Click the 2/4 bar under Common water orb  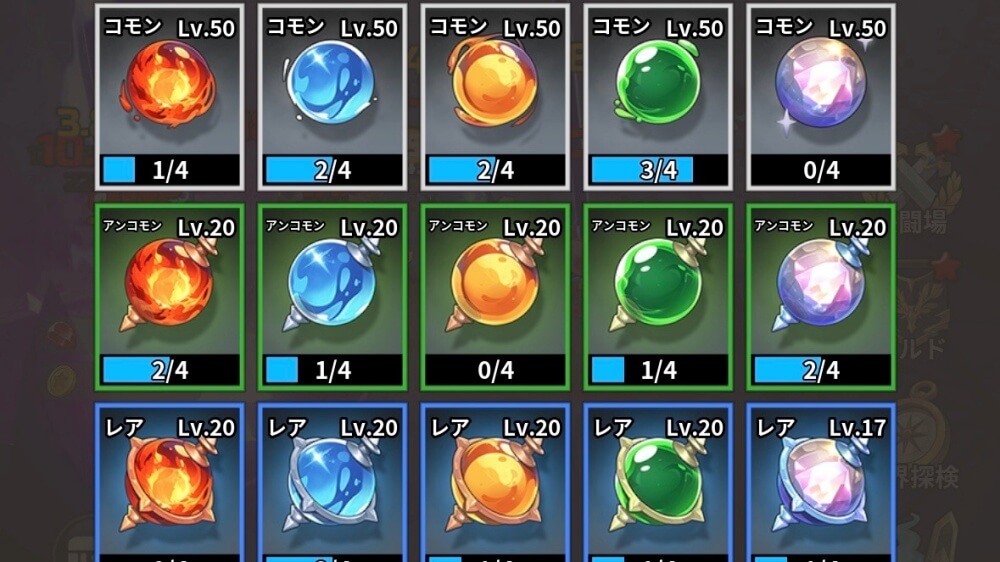click(333, 170)
